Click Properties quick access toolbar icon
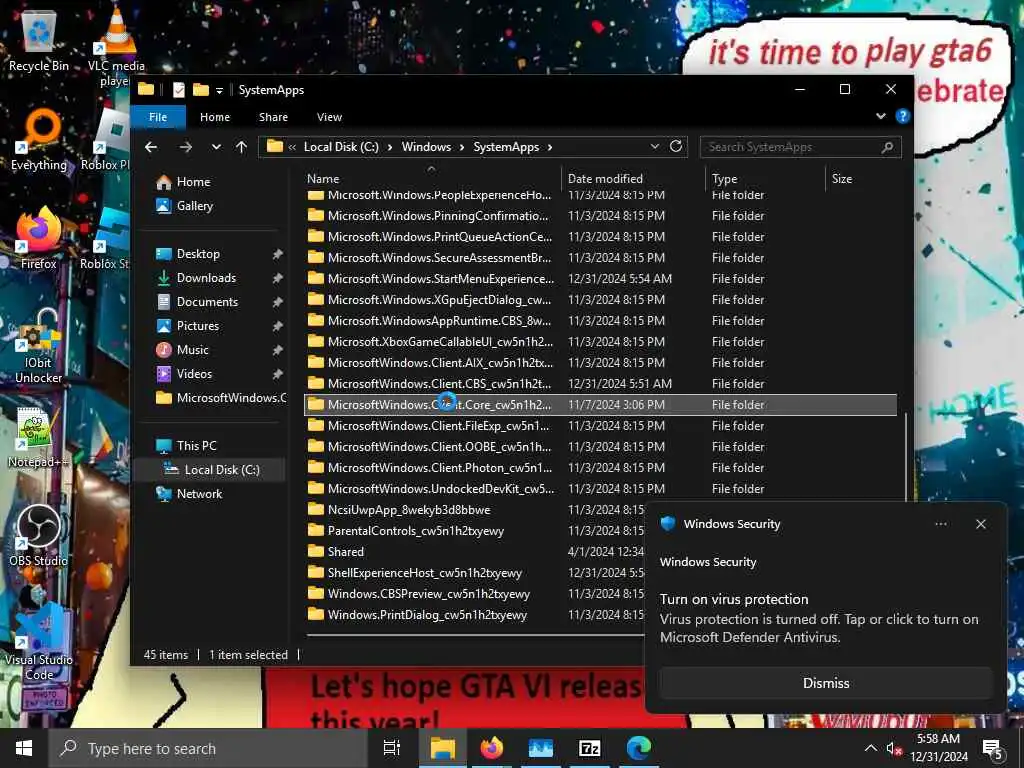This screenshot has width=1024, height=768. [179, 90]
